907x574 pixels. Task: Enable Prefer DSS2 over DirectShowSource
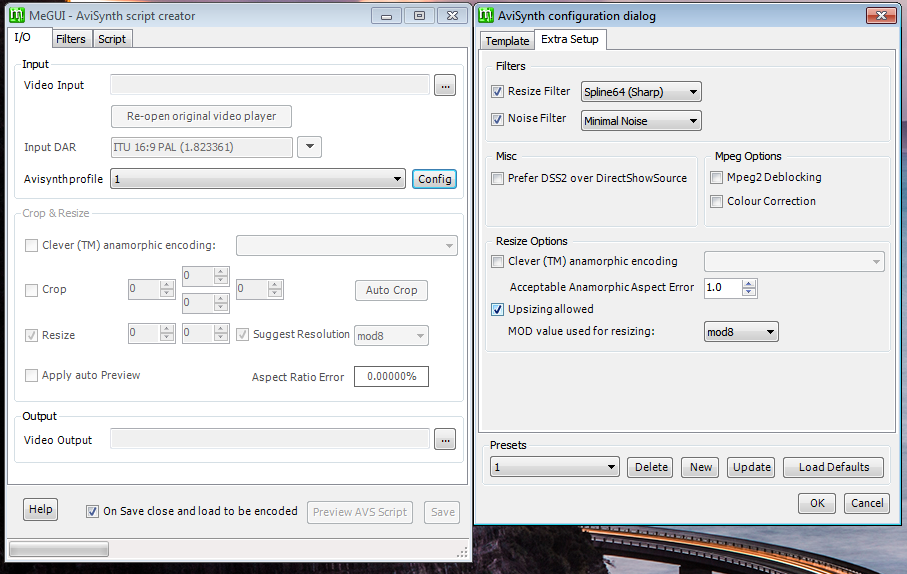pyautogui.click(x=497, y=179)
